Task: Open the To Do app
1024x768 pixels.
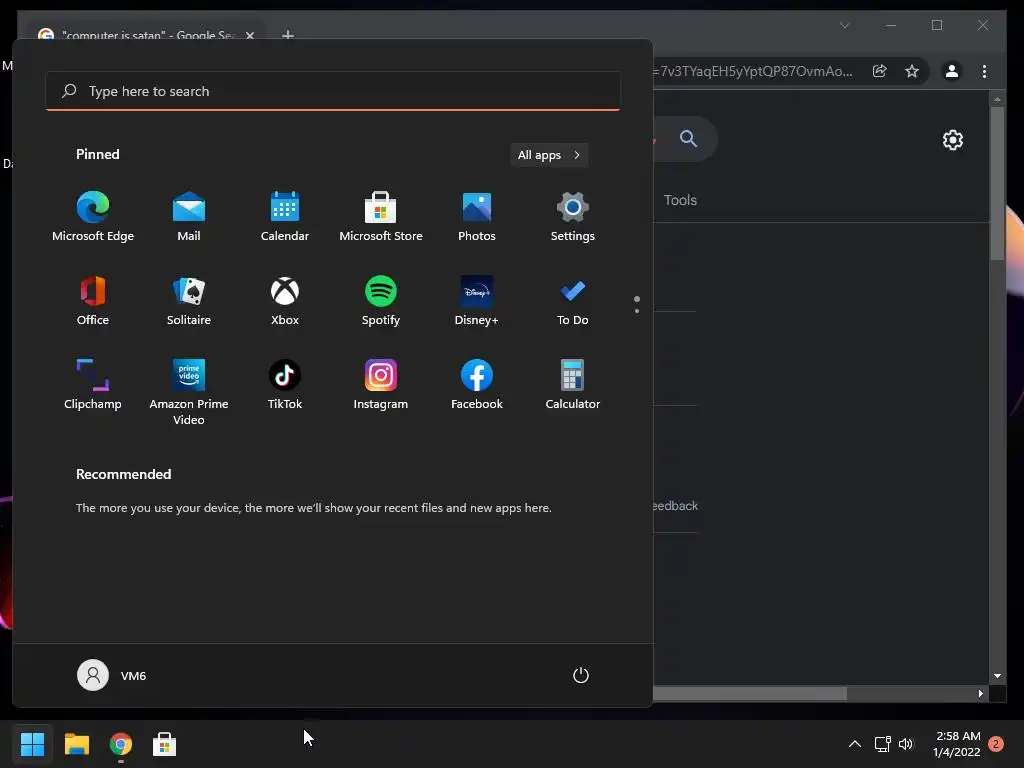Action: pos(573,300)
